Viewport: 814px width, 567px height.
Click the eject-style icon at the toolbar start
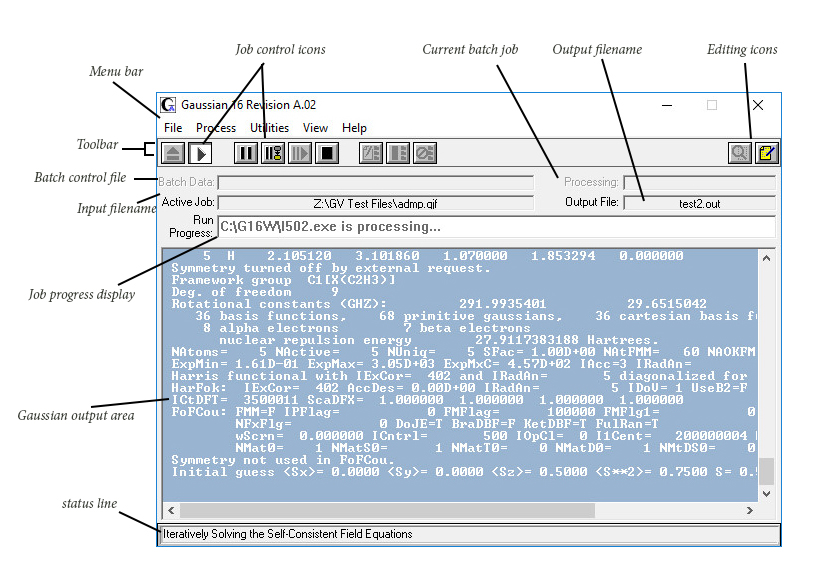click(x=173, y=153)
